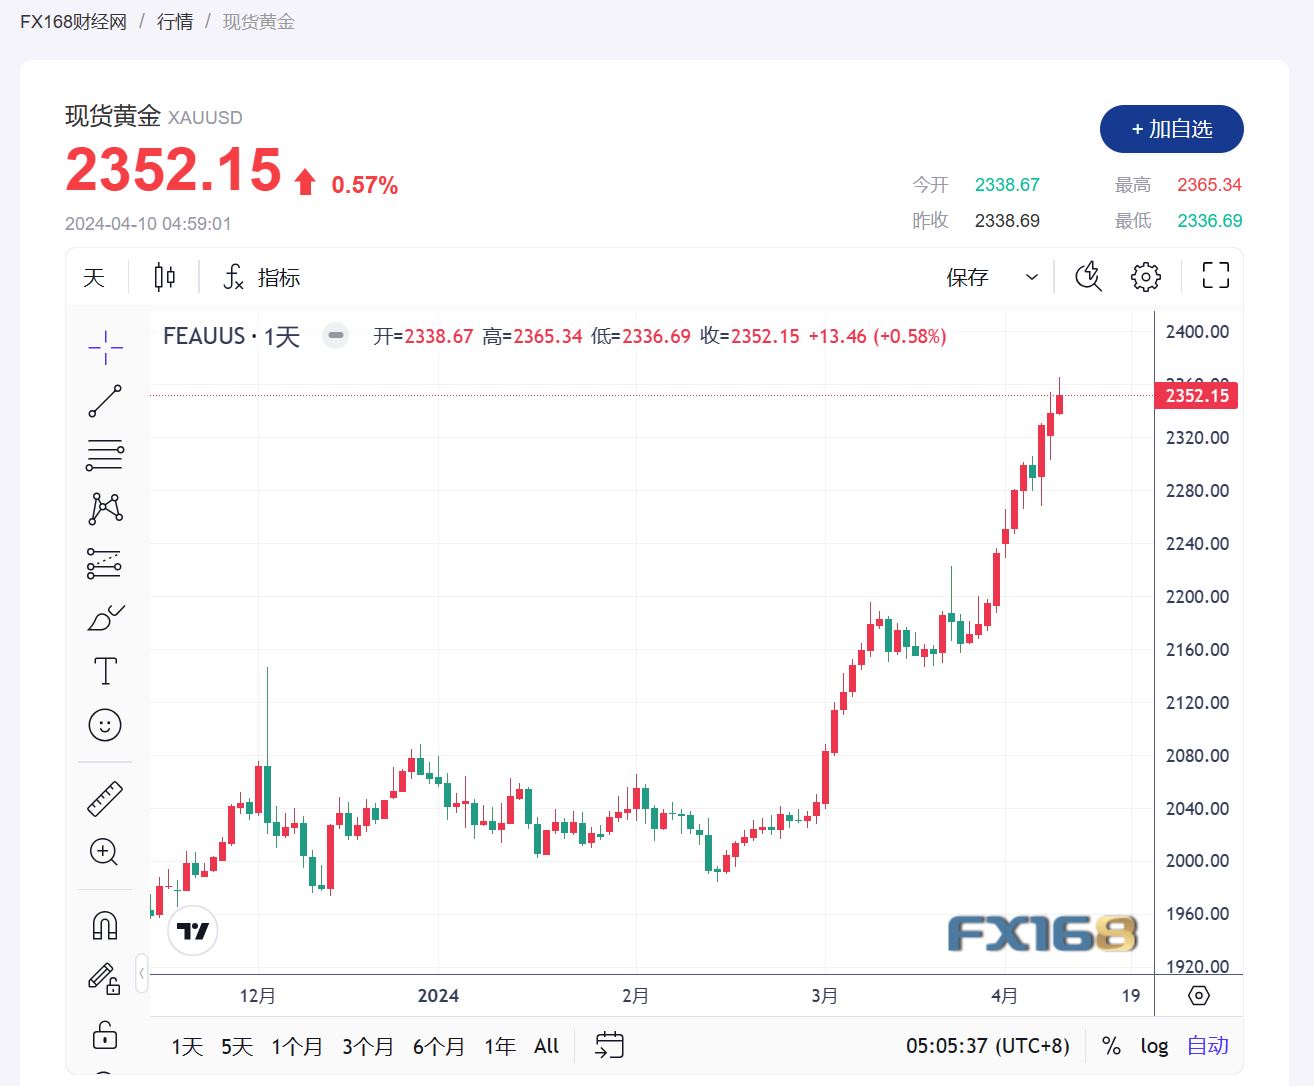
Task: Open FX168财经网 breadcrumb link
Action: (x=73, y=22)
